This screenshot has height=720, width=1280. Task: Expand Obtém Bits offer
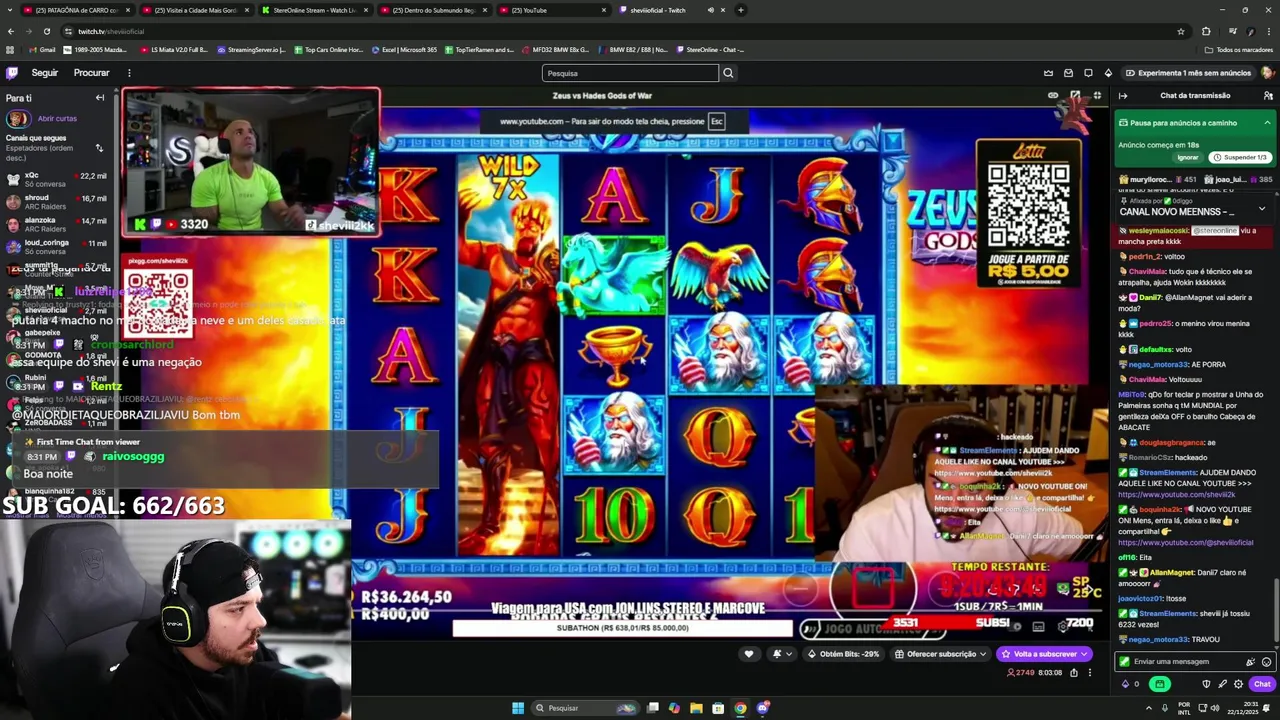844,654
